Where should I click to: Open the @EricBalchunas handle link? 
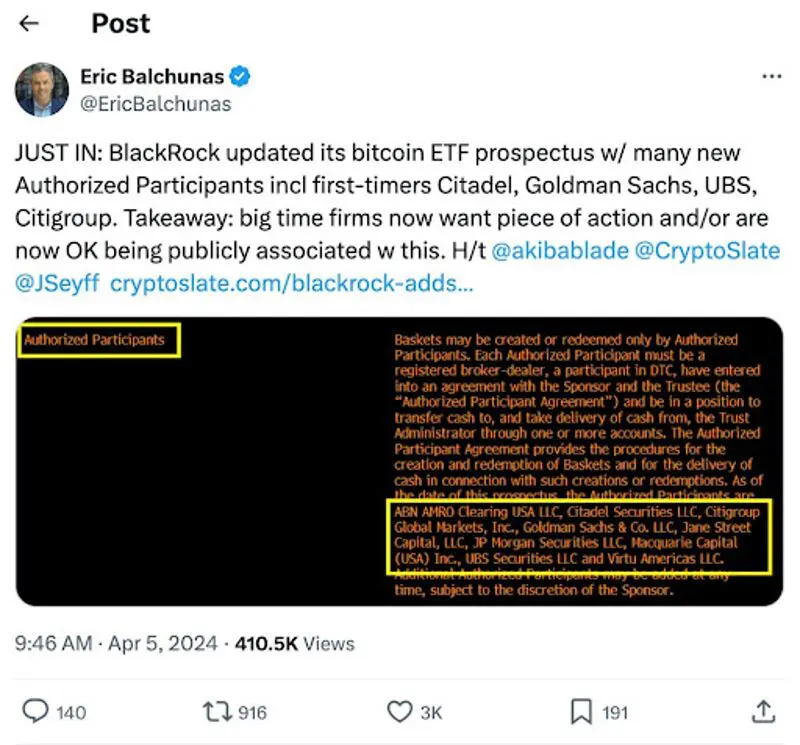pyautogui.click(x=155, y=103)
